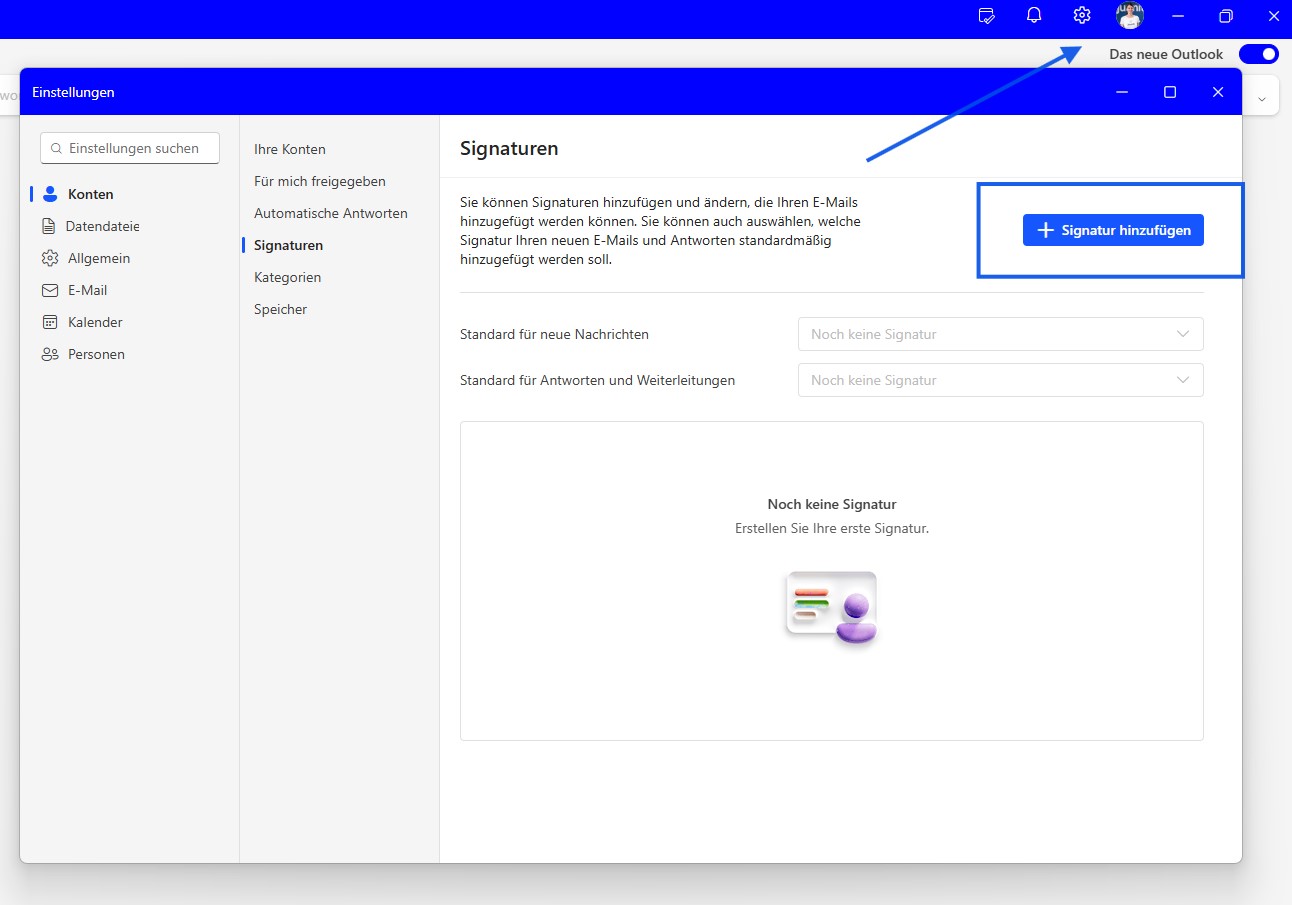Select Datendateie in the settings sidebar
This screenshot has width=1292, height=905.
point(102,226)
